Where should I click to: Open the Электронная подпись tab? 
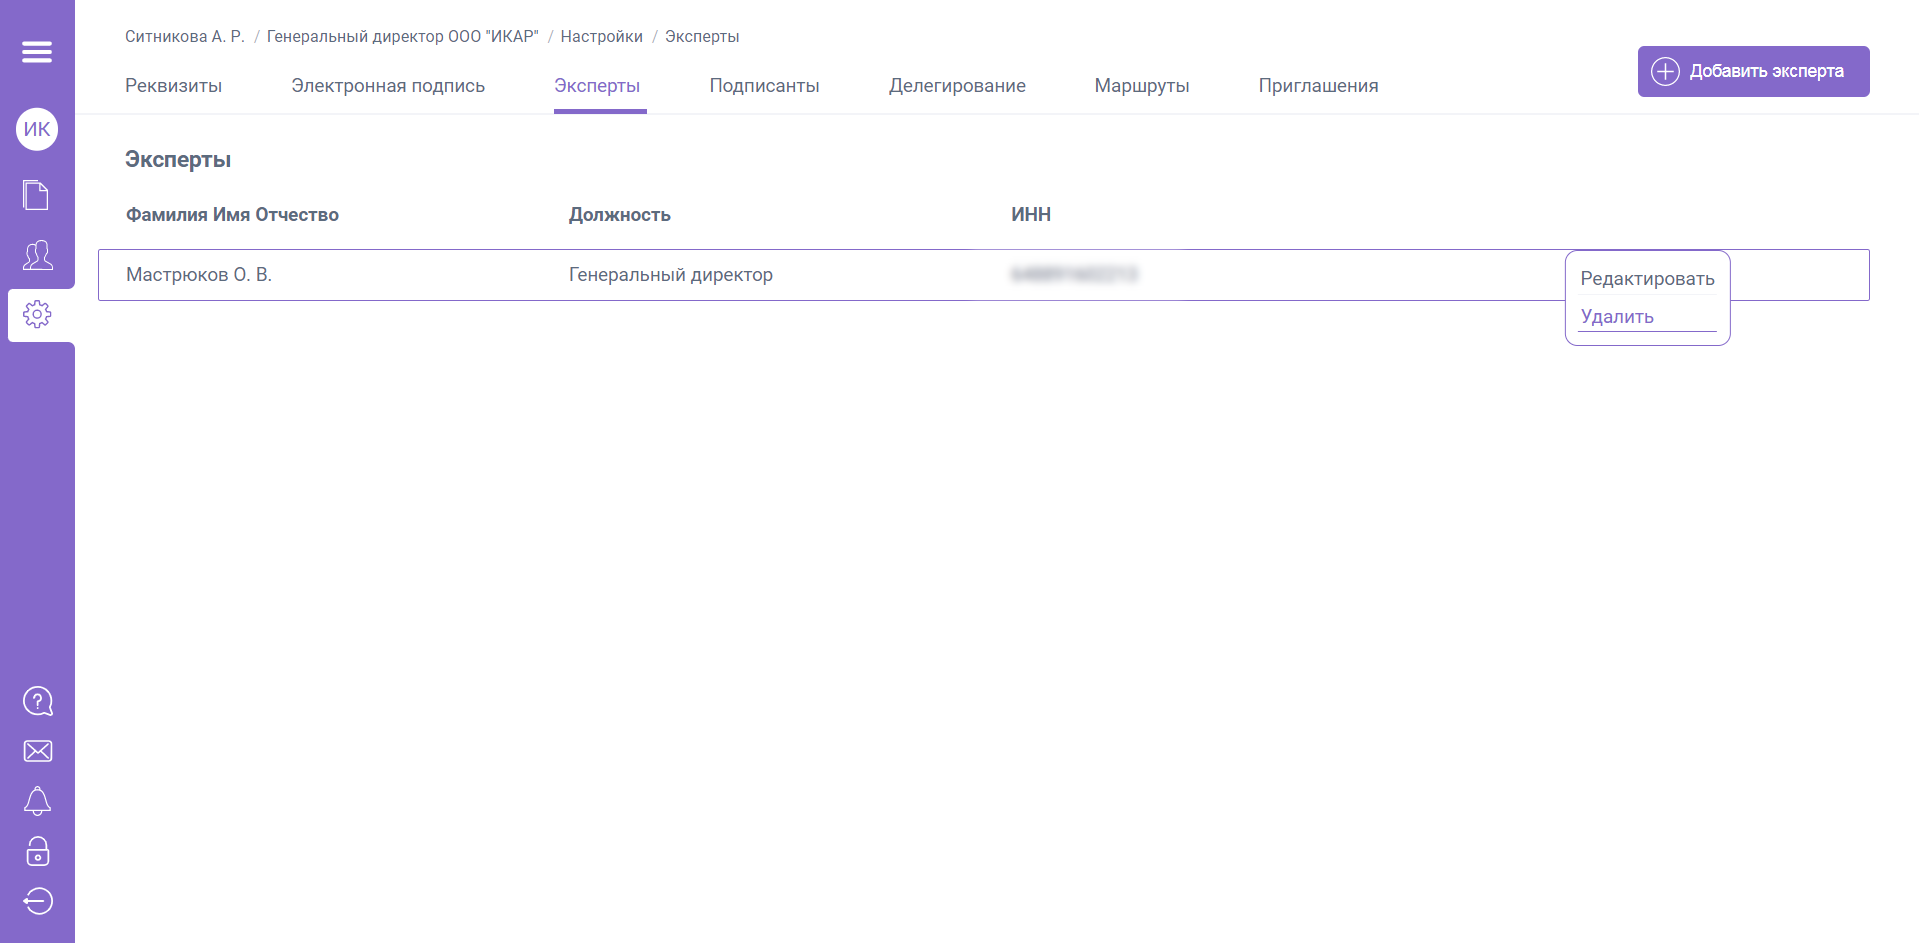coord(388,86)
